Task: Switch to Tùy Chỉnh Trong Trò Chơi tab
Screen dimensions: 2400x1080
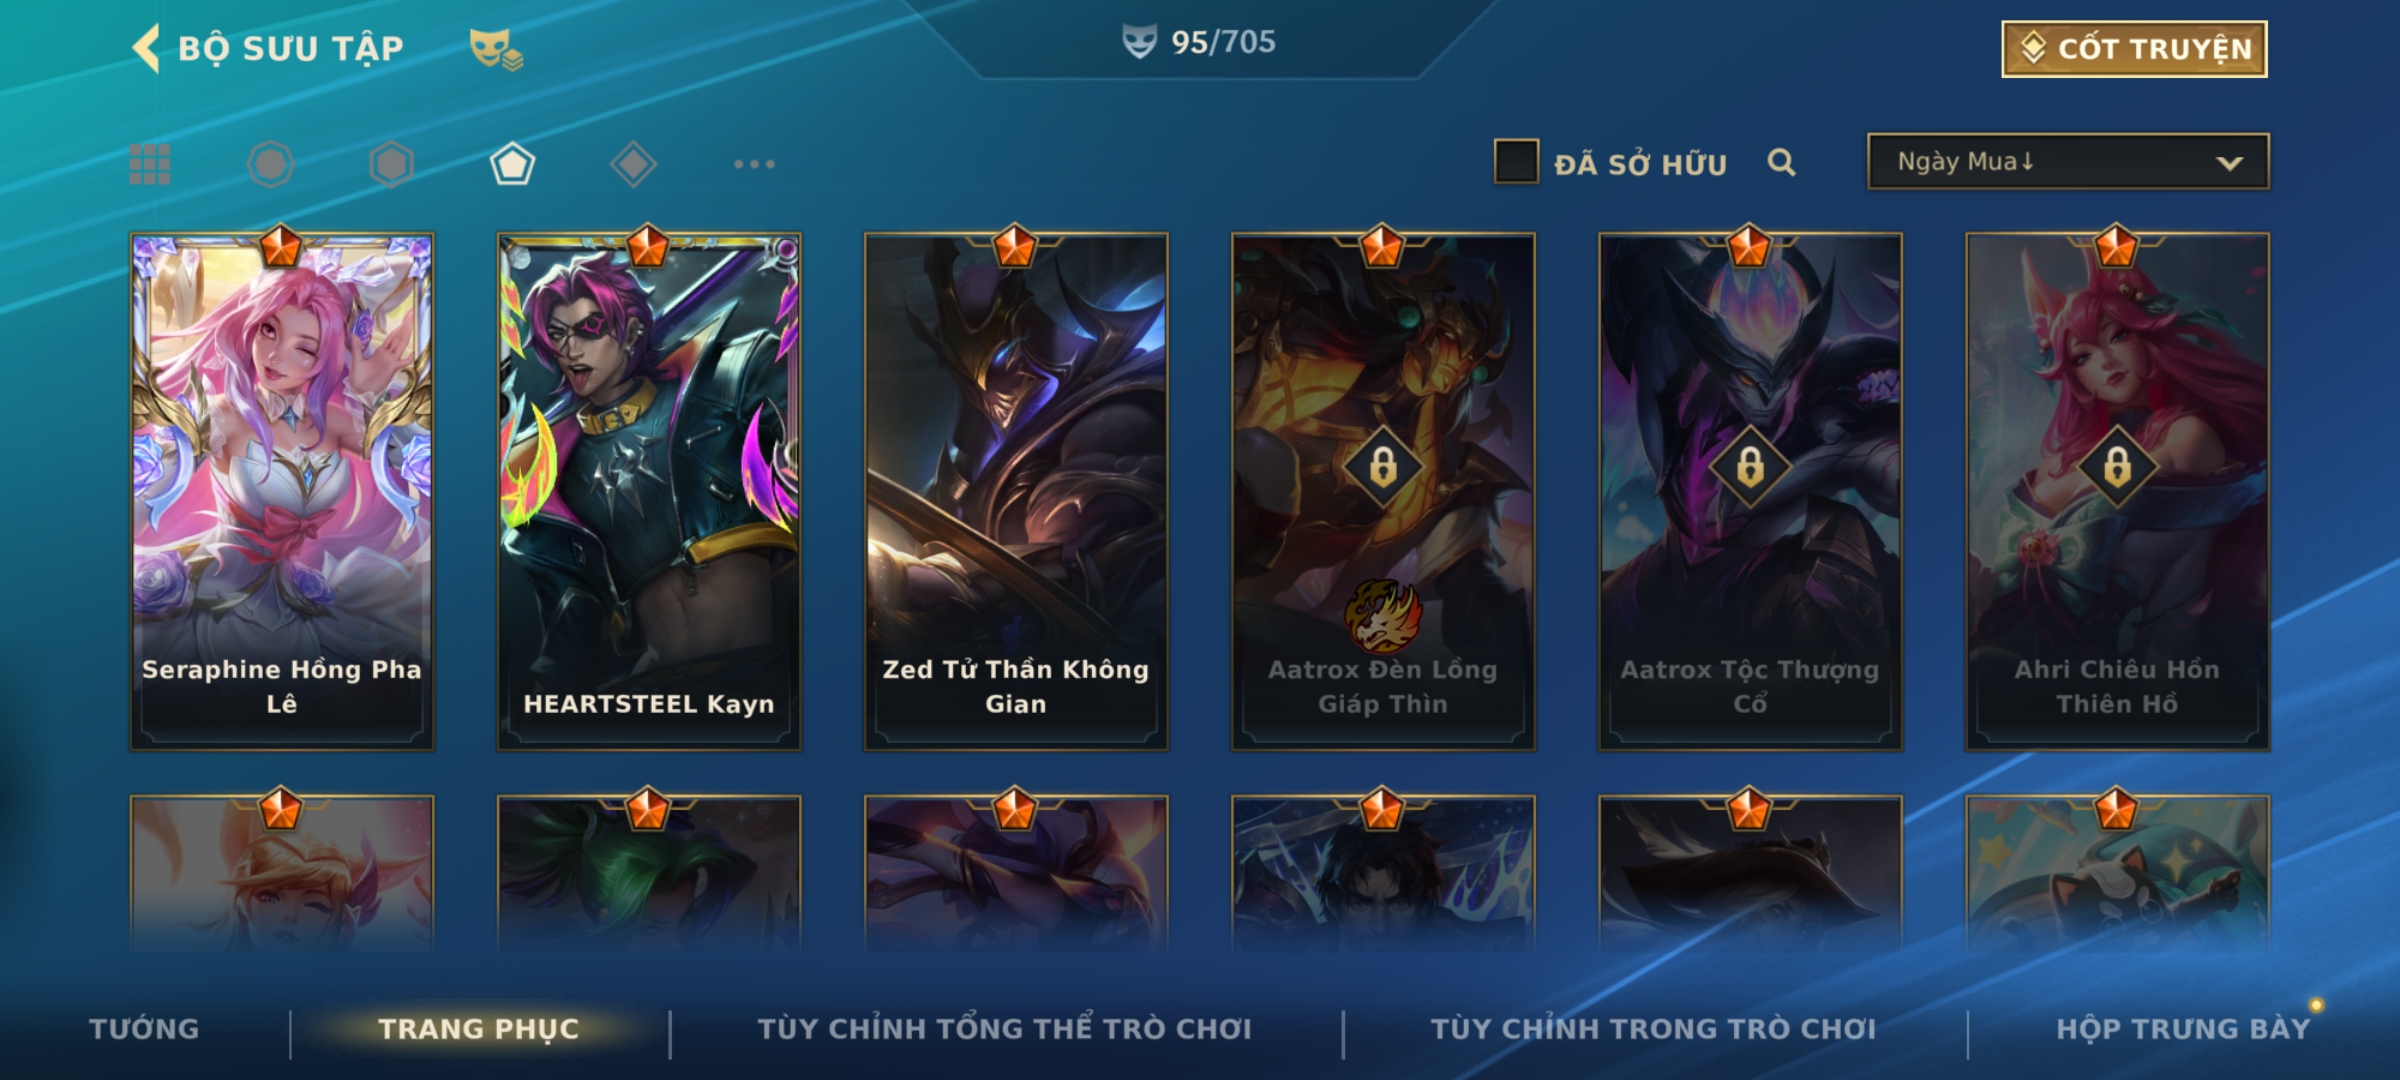Action: tap(1653, 1029)
